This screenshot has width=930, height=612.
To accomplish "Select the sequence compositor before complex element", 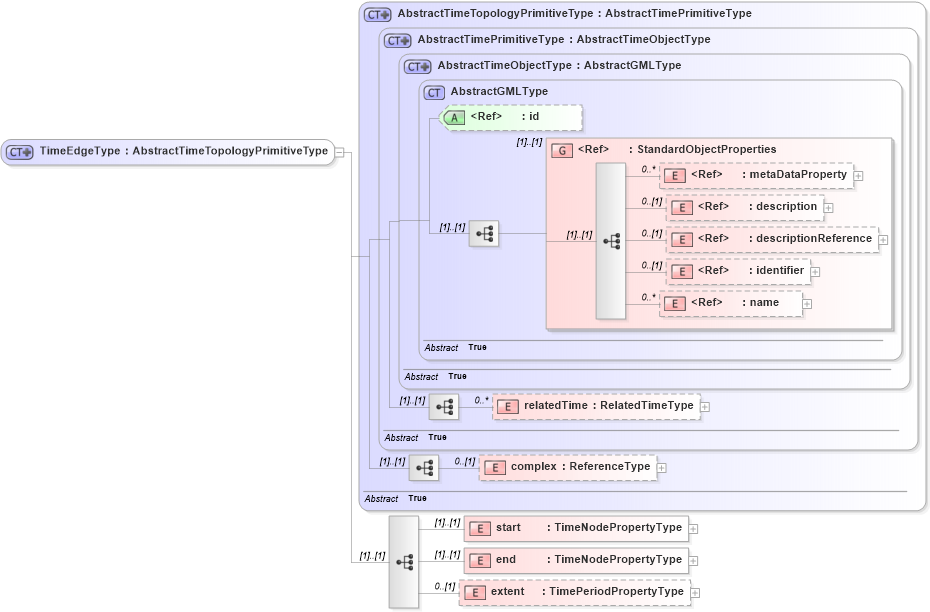I will 423,468.
